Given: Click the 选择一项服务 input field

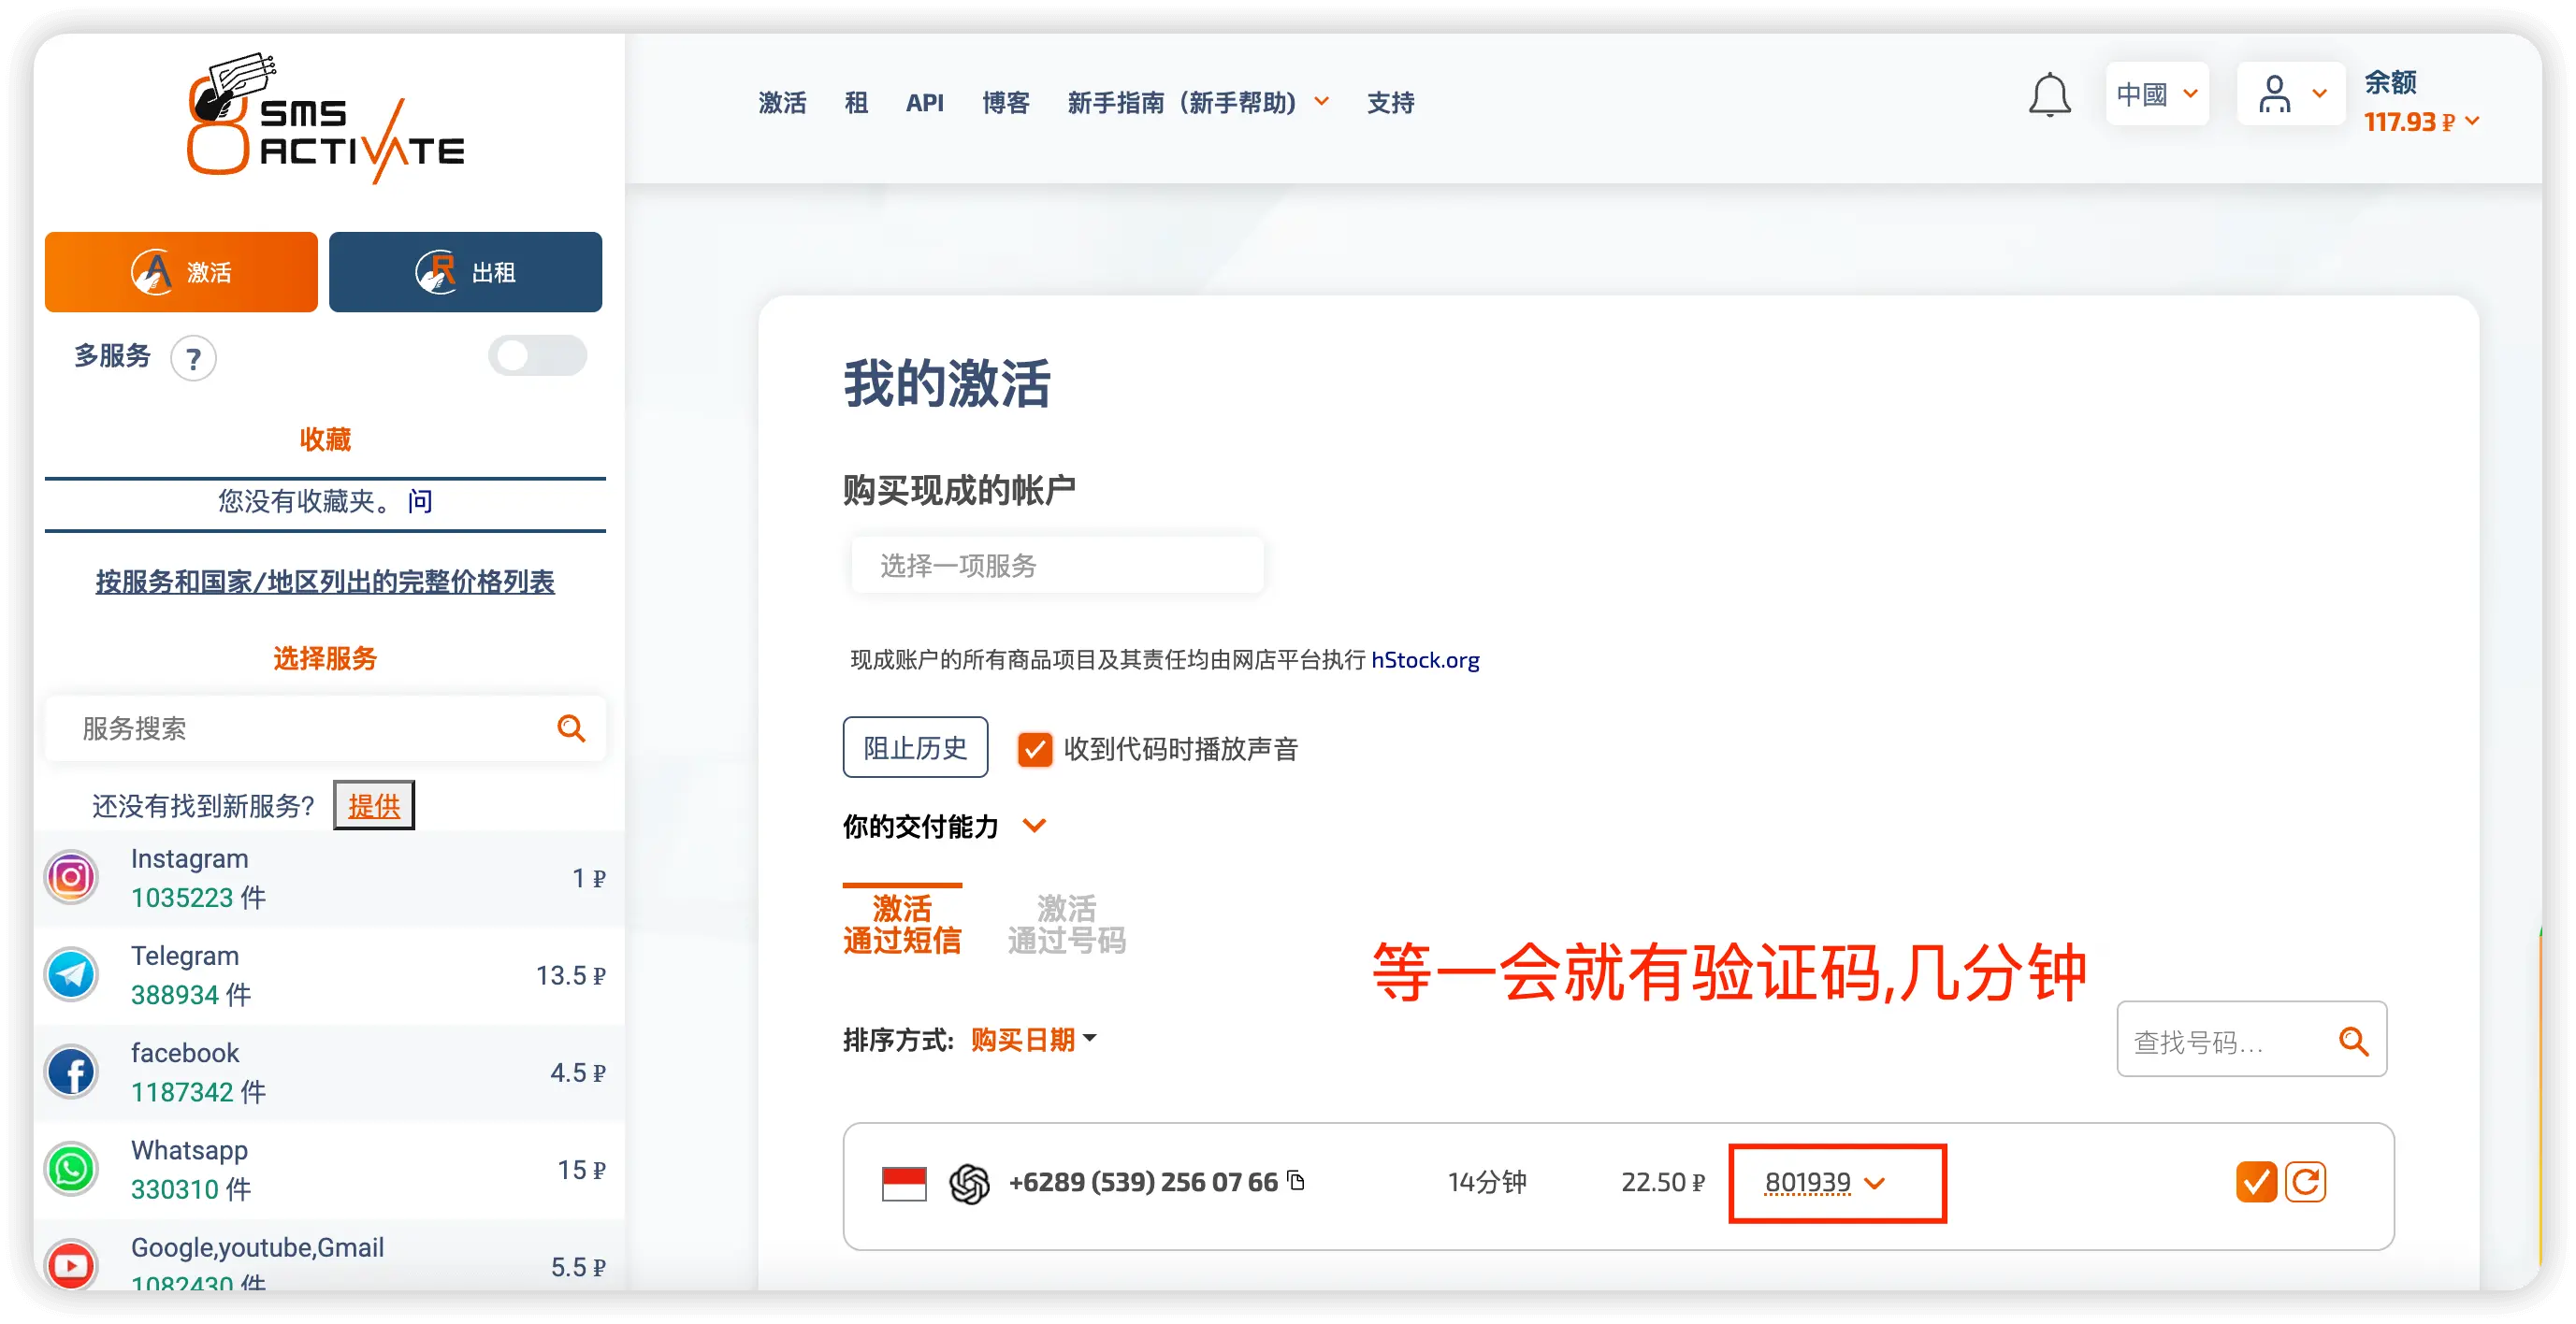Looking at the screenshot, I should pos(1056,566).
